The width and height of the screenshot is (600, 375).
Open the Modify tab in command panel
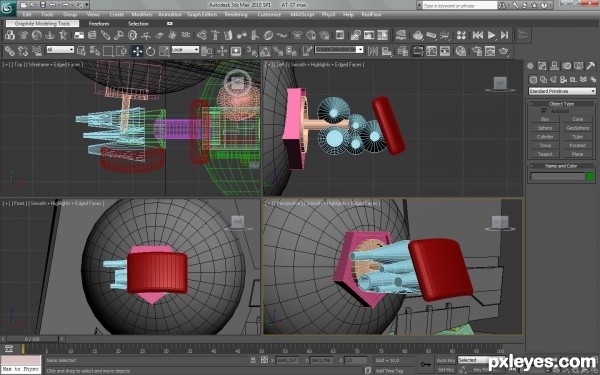coord(542,66)
